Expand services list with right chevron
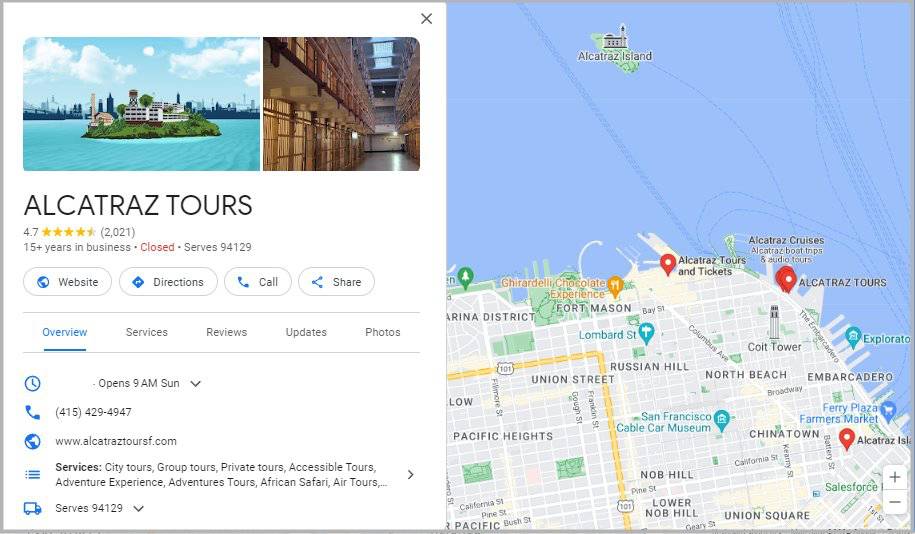This screenshot has height=534, width=915. click(411, 474)
